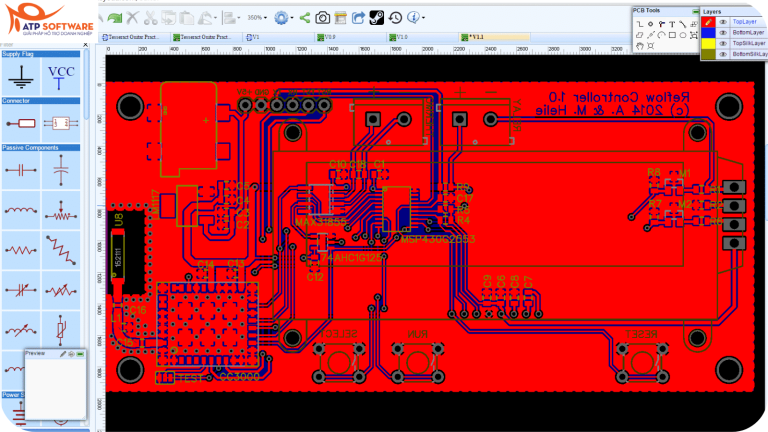Select the Copper Area polygon tool
The image size is (768, 432).
[640, 35]
